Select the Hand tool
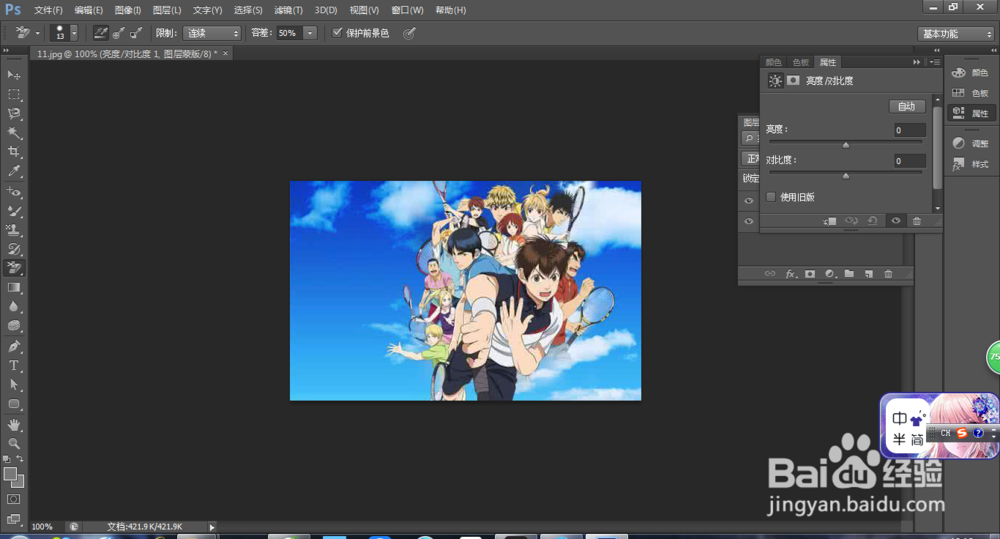The width and height of the screenshot is (1000, 539). (x=13, y=425)
